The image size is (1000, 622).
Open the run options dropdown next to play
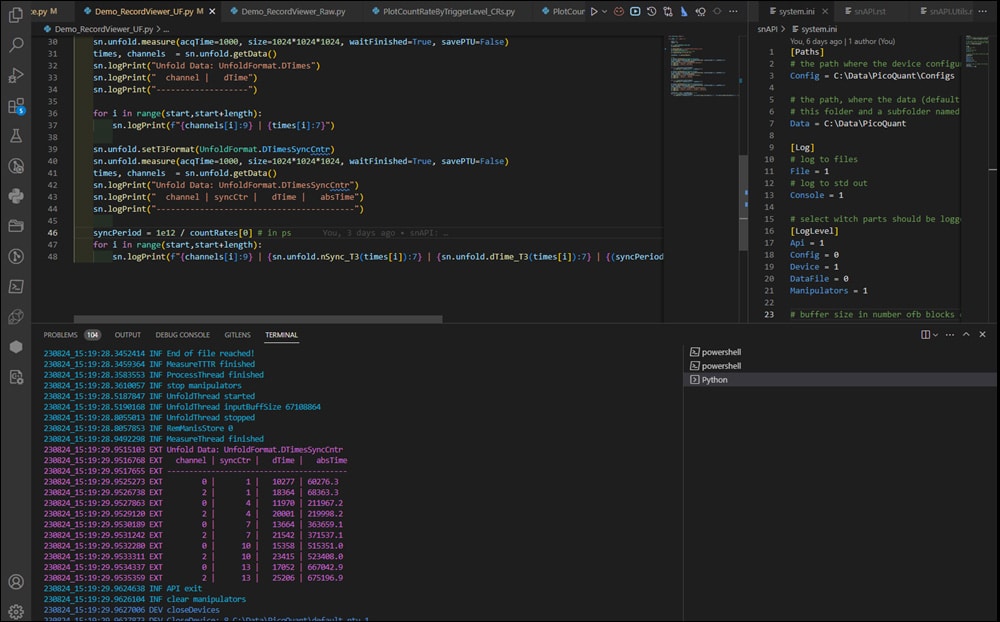tap(606, 12)
